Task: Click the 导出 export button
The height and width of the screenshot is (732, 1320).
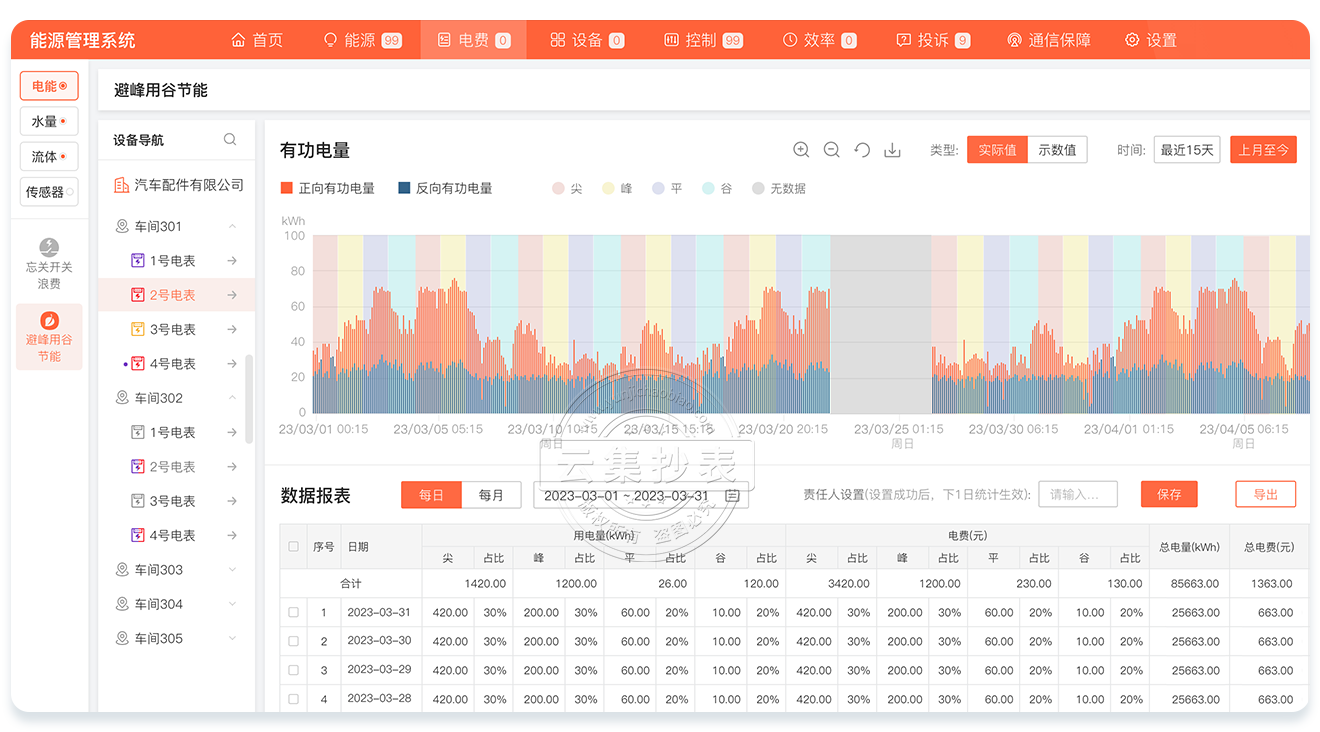Action: coord(1265,494)
